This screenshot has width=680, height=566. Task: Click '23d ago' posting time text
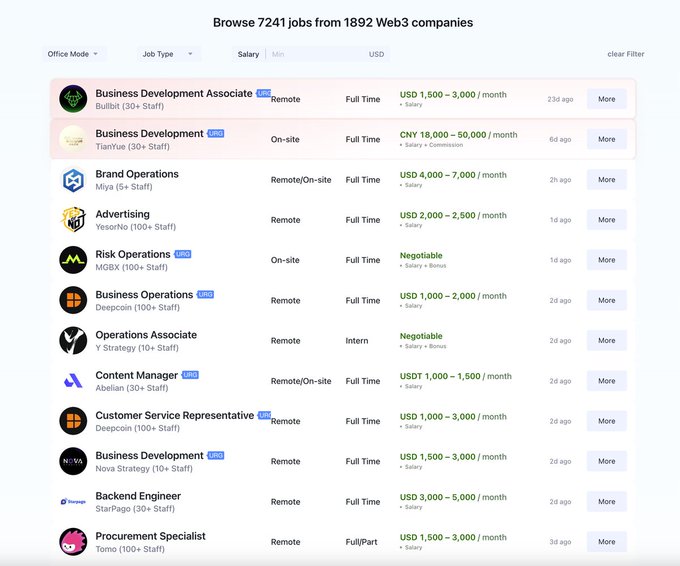pyautogui.click(x=560, y=99)
